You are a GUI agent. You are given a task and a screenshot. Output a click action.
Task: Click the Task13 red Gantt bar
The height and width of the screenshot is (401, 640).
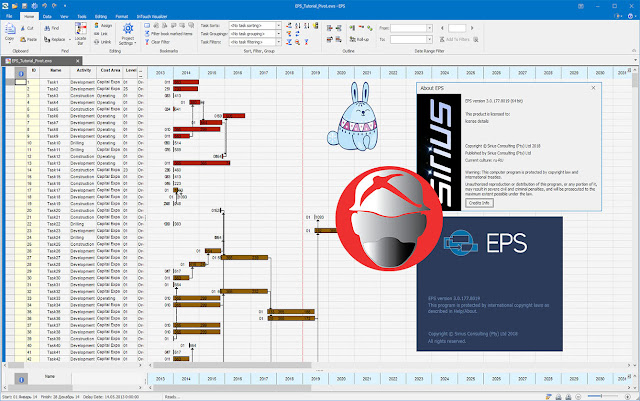pyautogui.click(x=202, y=163)
